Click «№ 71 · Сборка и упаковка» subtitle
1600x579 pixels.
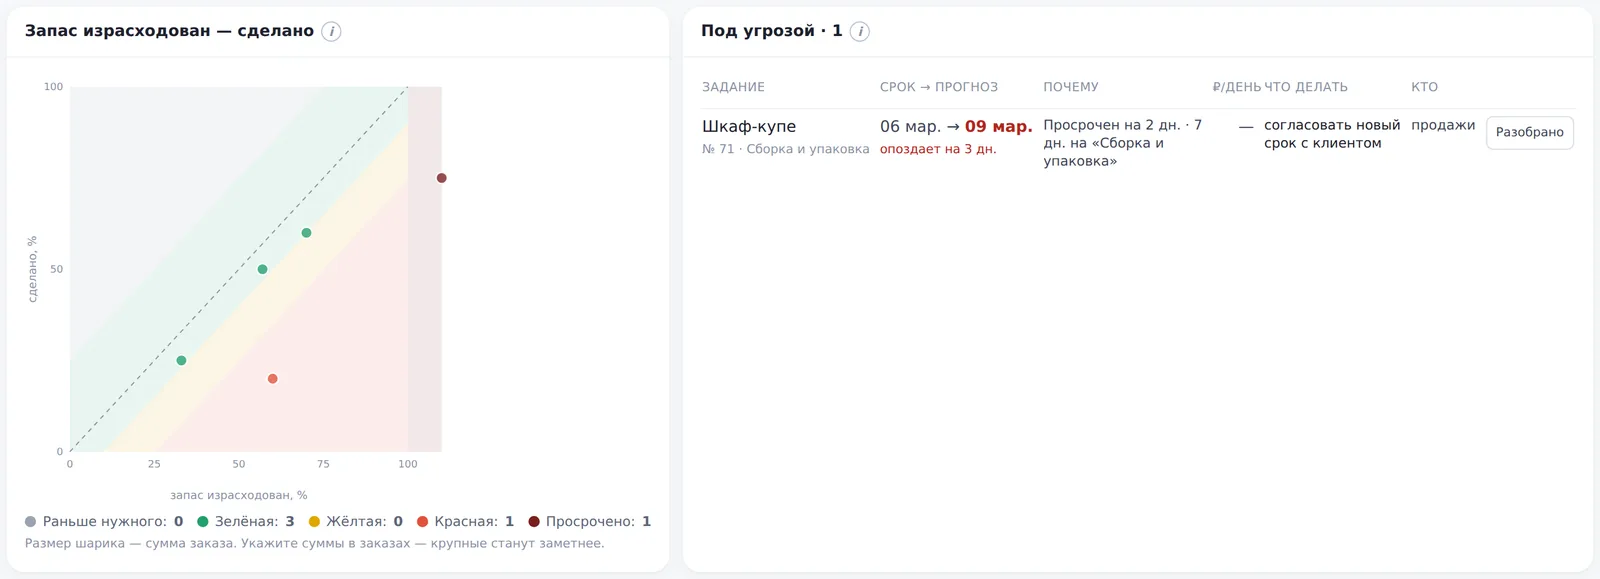785,149
